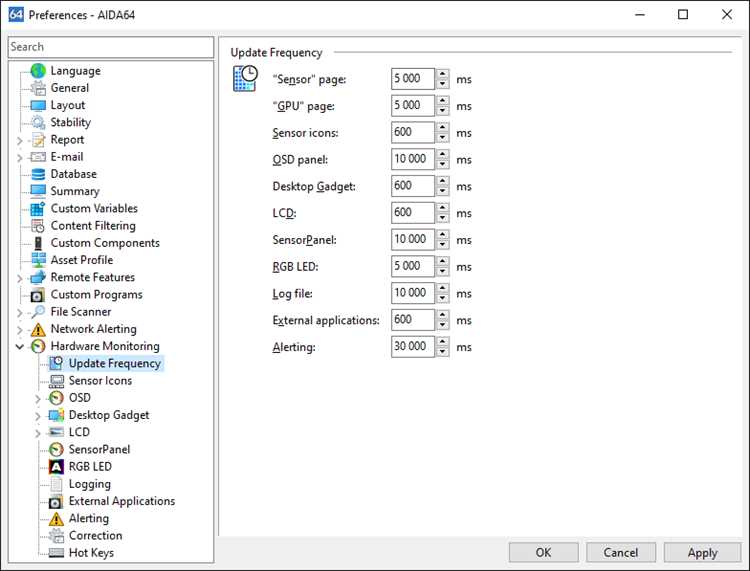Increase the Log file interval value
Viewport: 750px width, 571px height.
point(442,288)
